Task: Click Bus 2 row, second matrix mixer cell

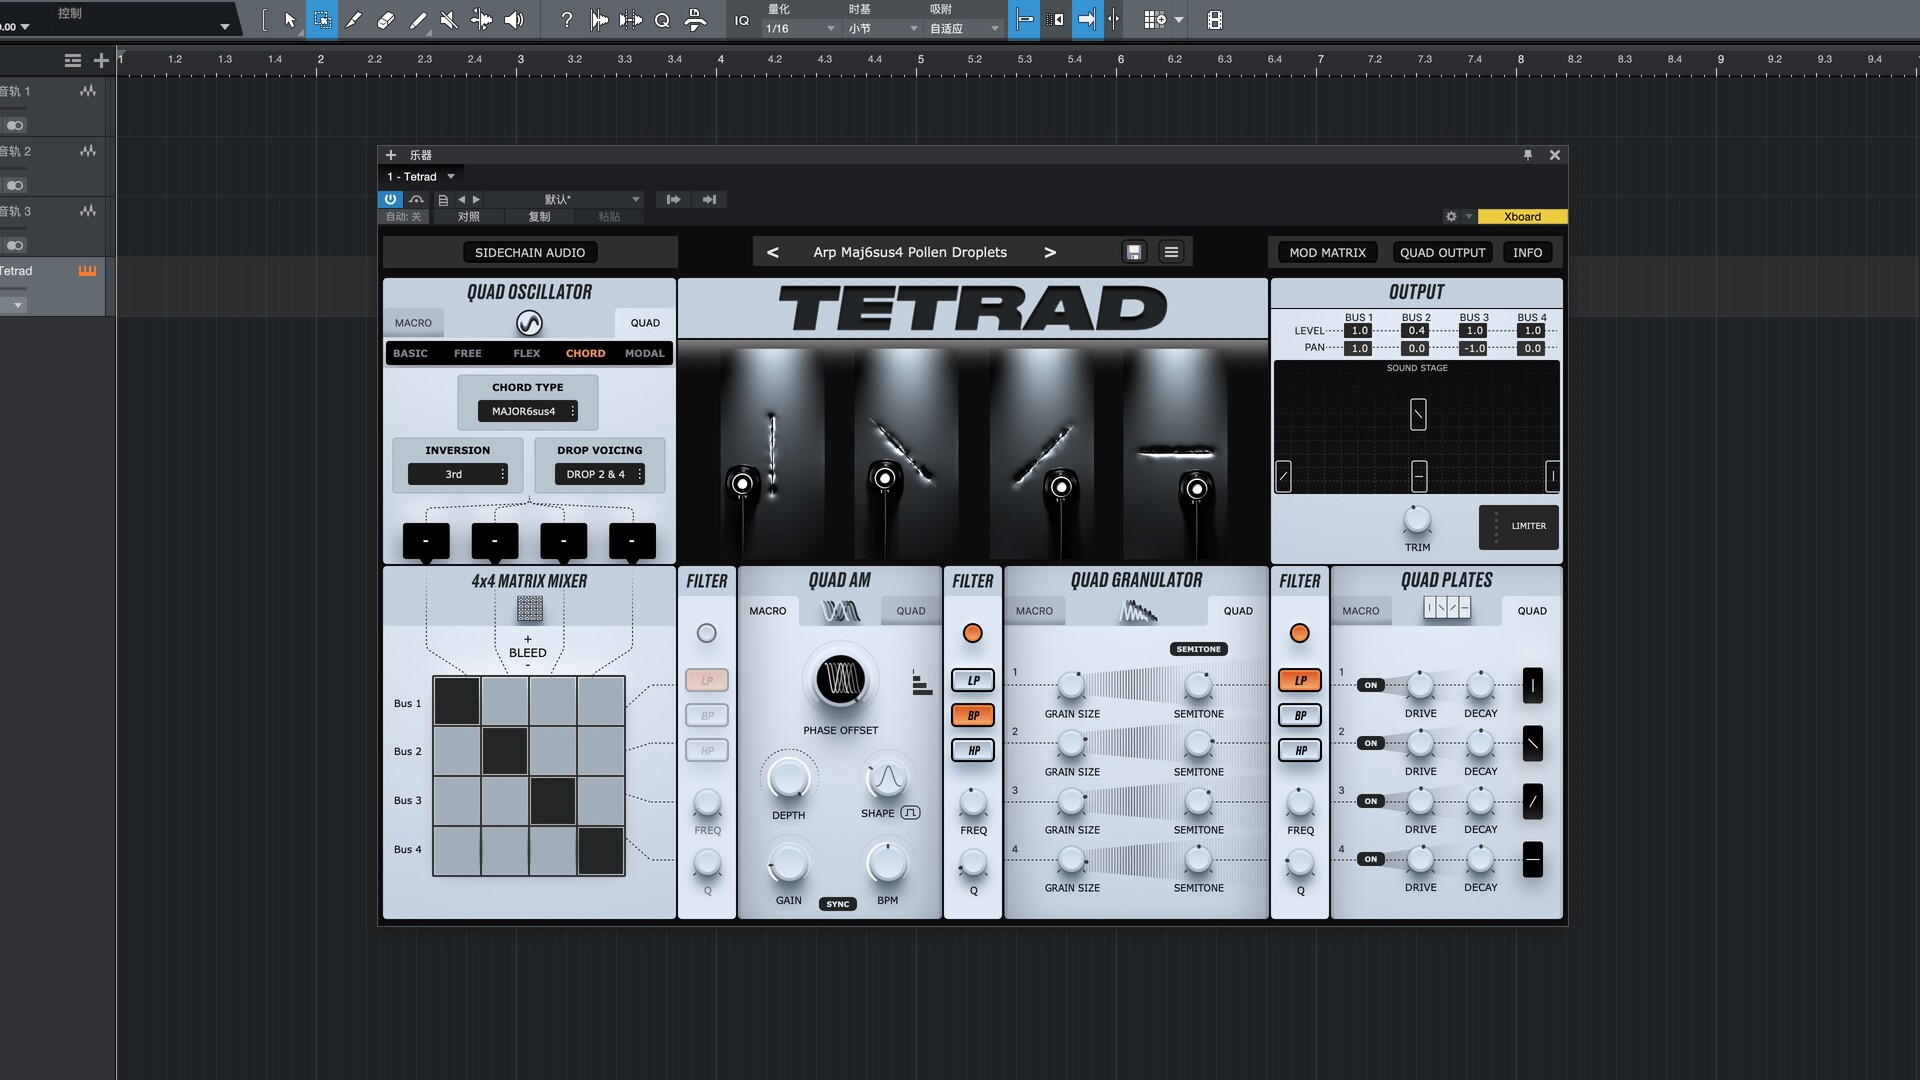Action: coord(505,751)
